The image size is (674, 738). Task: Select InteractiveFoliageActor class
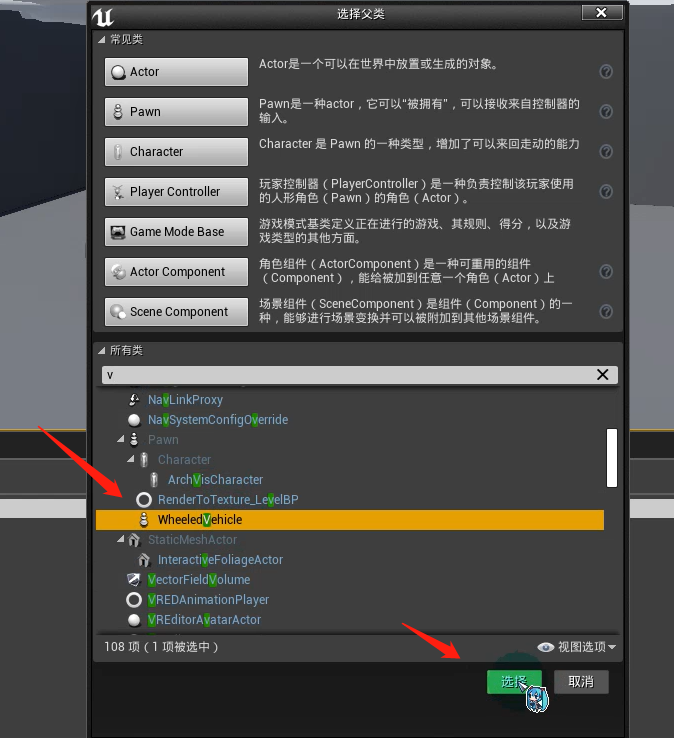coord(220,560)
